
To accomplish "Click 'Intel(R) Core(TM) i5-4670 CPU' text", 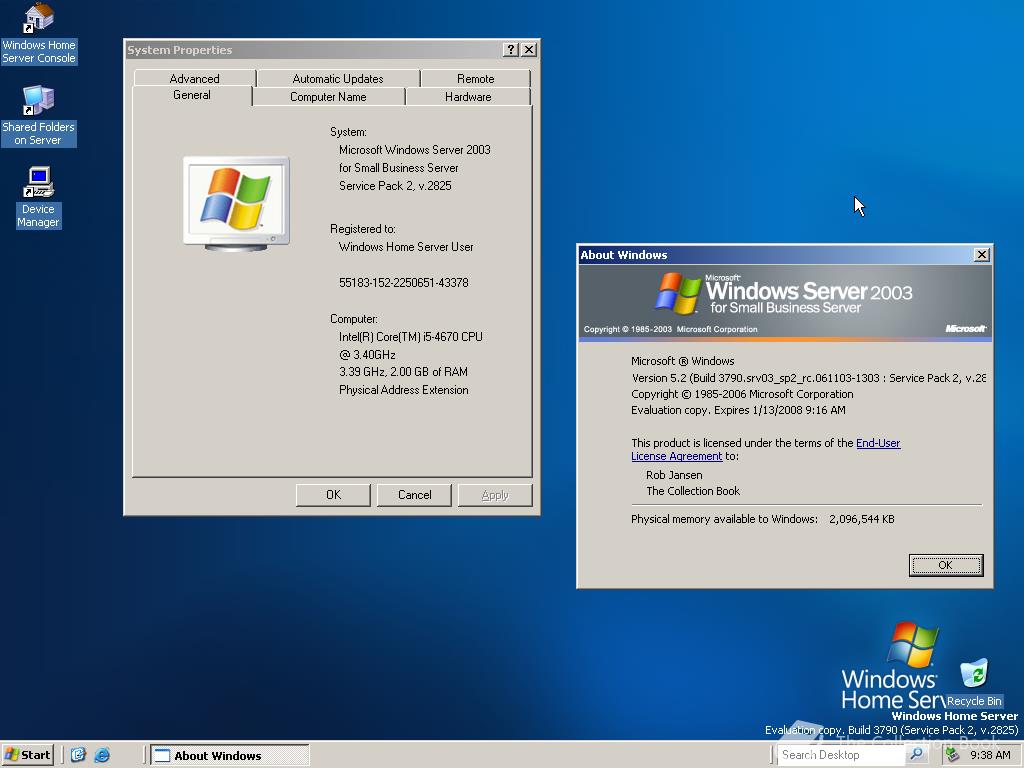I will [x=411, y=337].
